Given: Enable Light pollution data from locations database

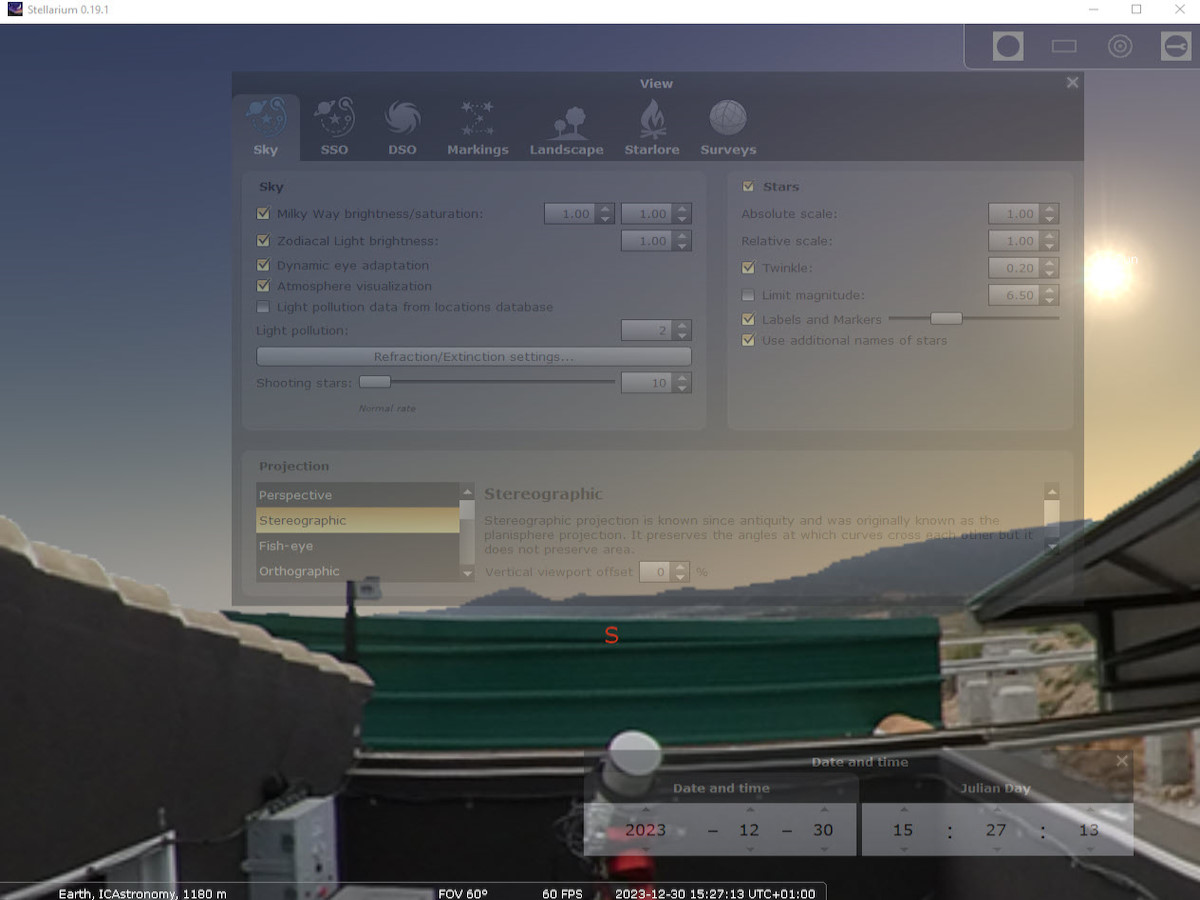Looking at the screenshot, I should (264, 307).
